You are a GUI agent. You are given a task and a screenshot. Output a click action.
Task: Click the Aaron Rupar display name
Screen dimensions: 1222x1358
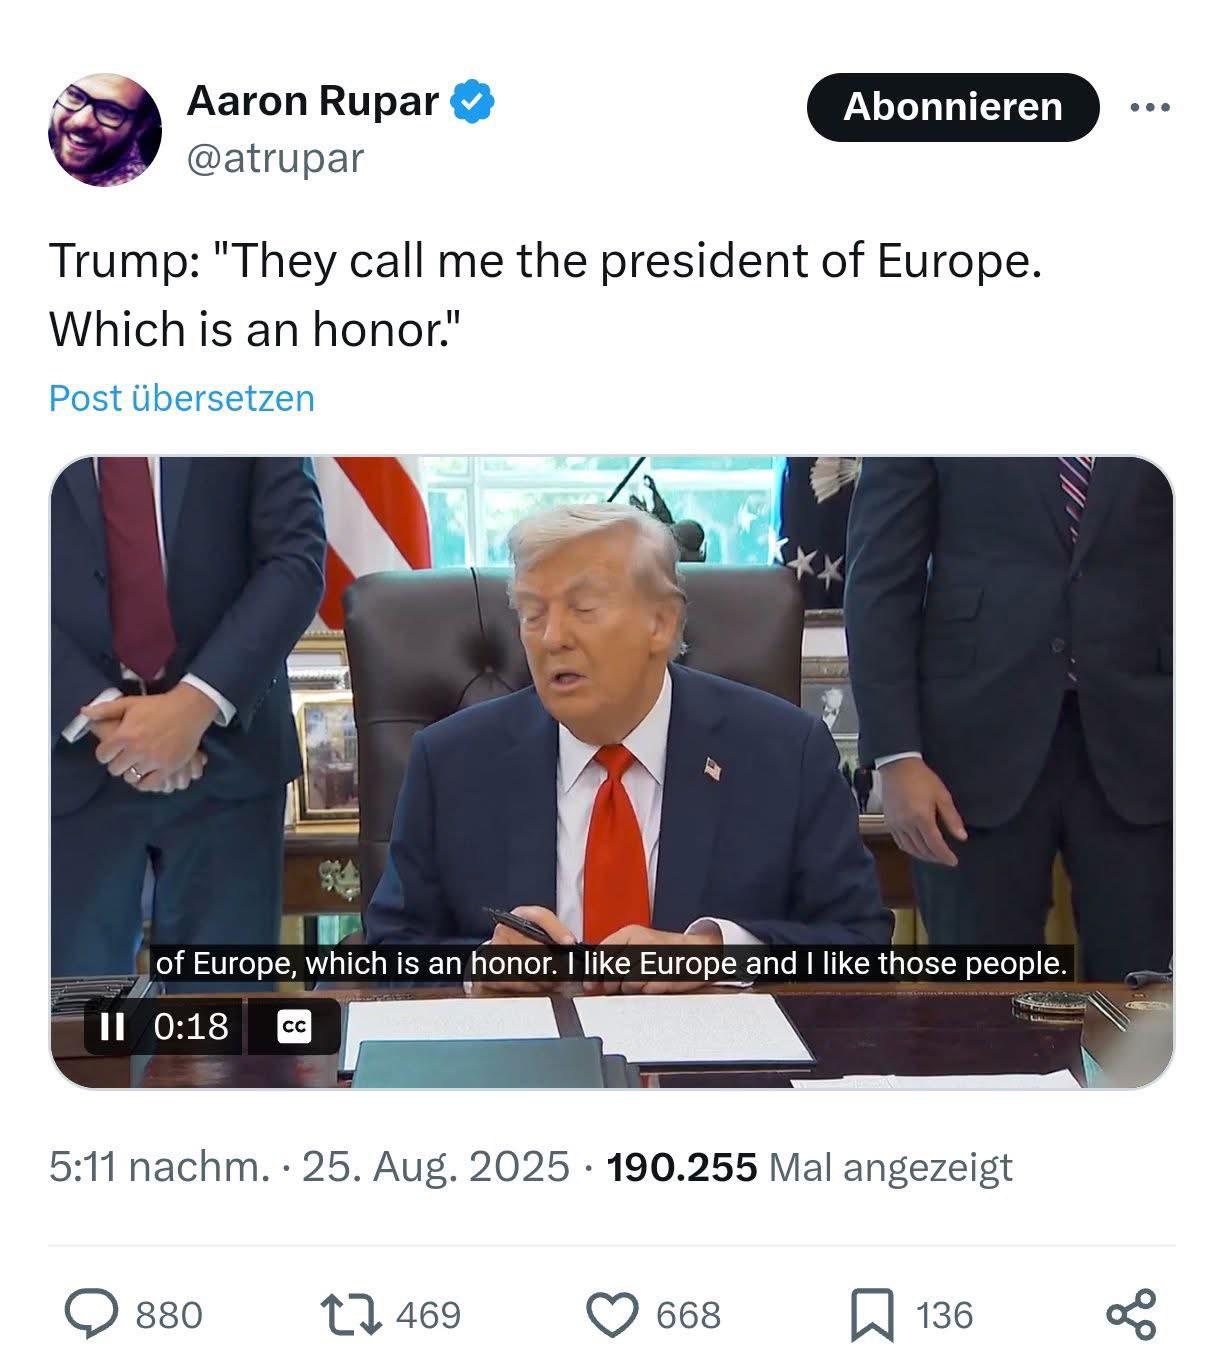click(312, 101)
